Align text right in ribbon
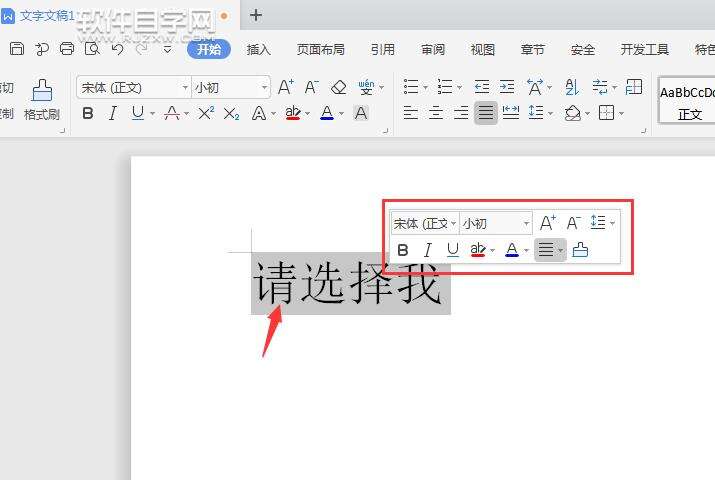Screen dimensions: 715x480 coord(461,113)
